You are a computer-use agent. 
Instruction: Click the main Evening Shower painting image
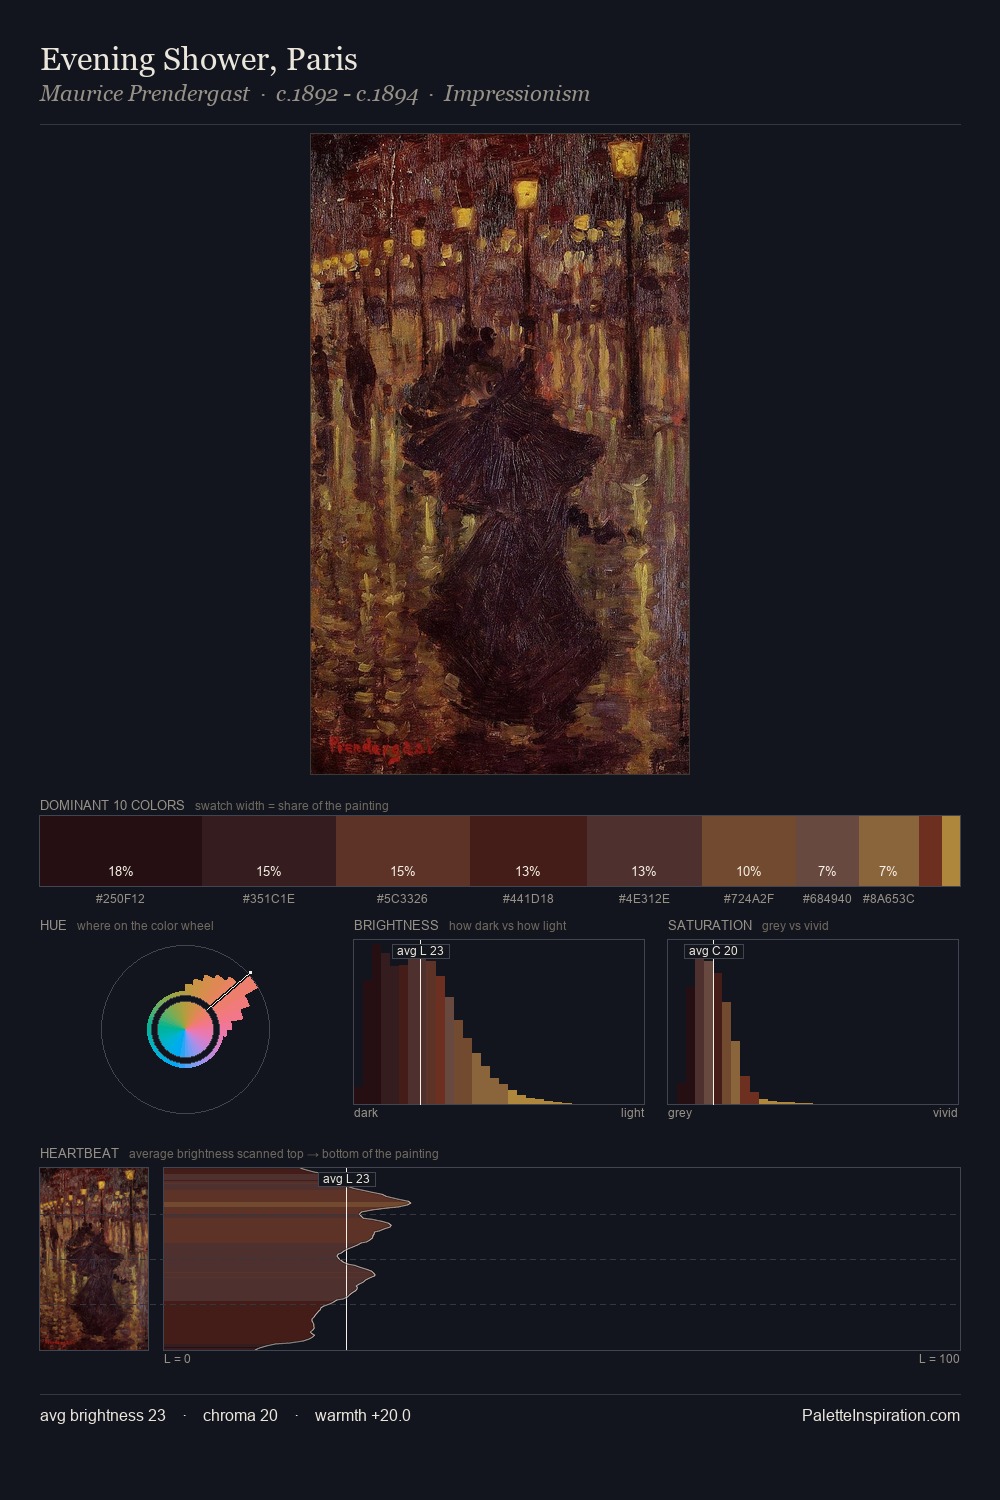click(x=500, y=454)
